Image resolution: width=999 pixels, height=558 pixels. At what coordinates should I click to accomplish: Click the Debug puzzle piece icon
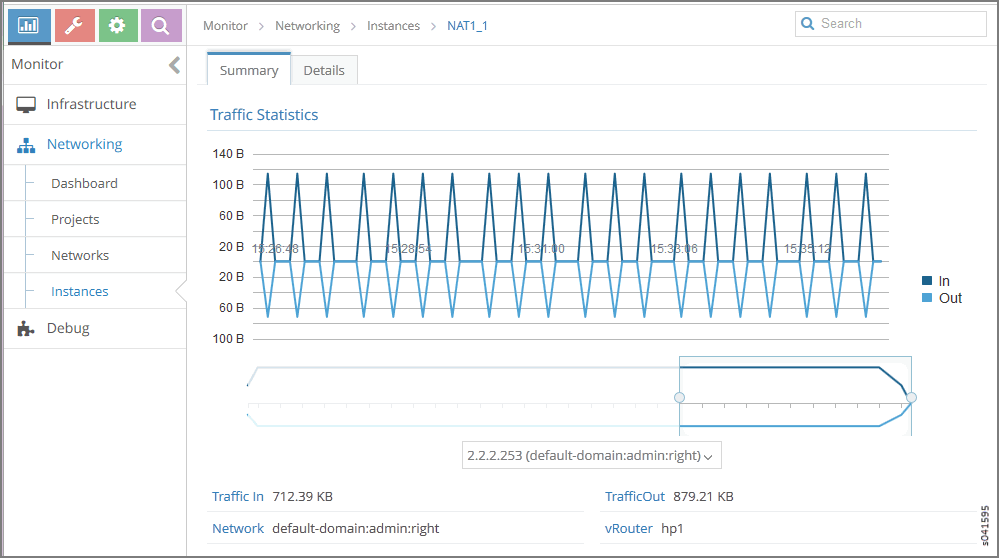pos(26,329)
